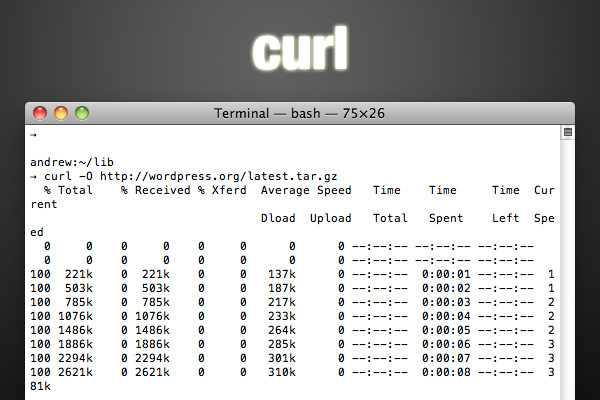Viewport: 600px width, 400px height.
Task: Click the large 'curl' heading above Terminal
Action: tap(300, 49)
